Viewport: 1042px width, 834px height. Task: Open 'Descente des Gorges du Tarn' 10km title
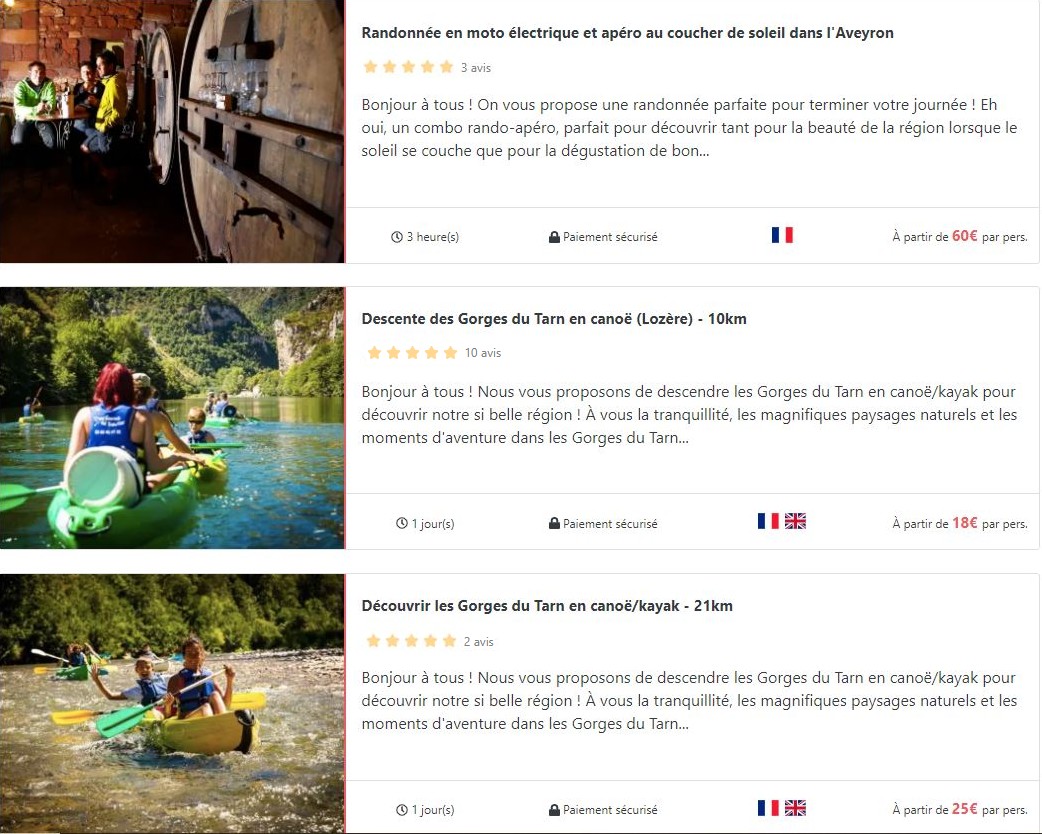(x=553, y=319)
